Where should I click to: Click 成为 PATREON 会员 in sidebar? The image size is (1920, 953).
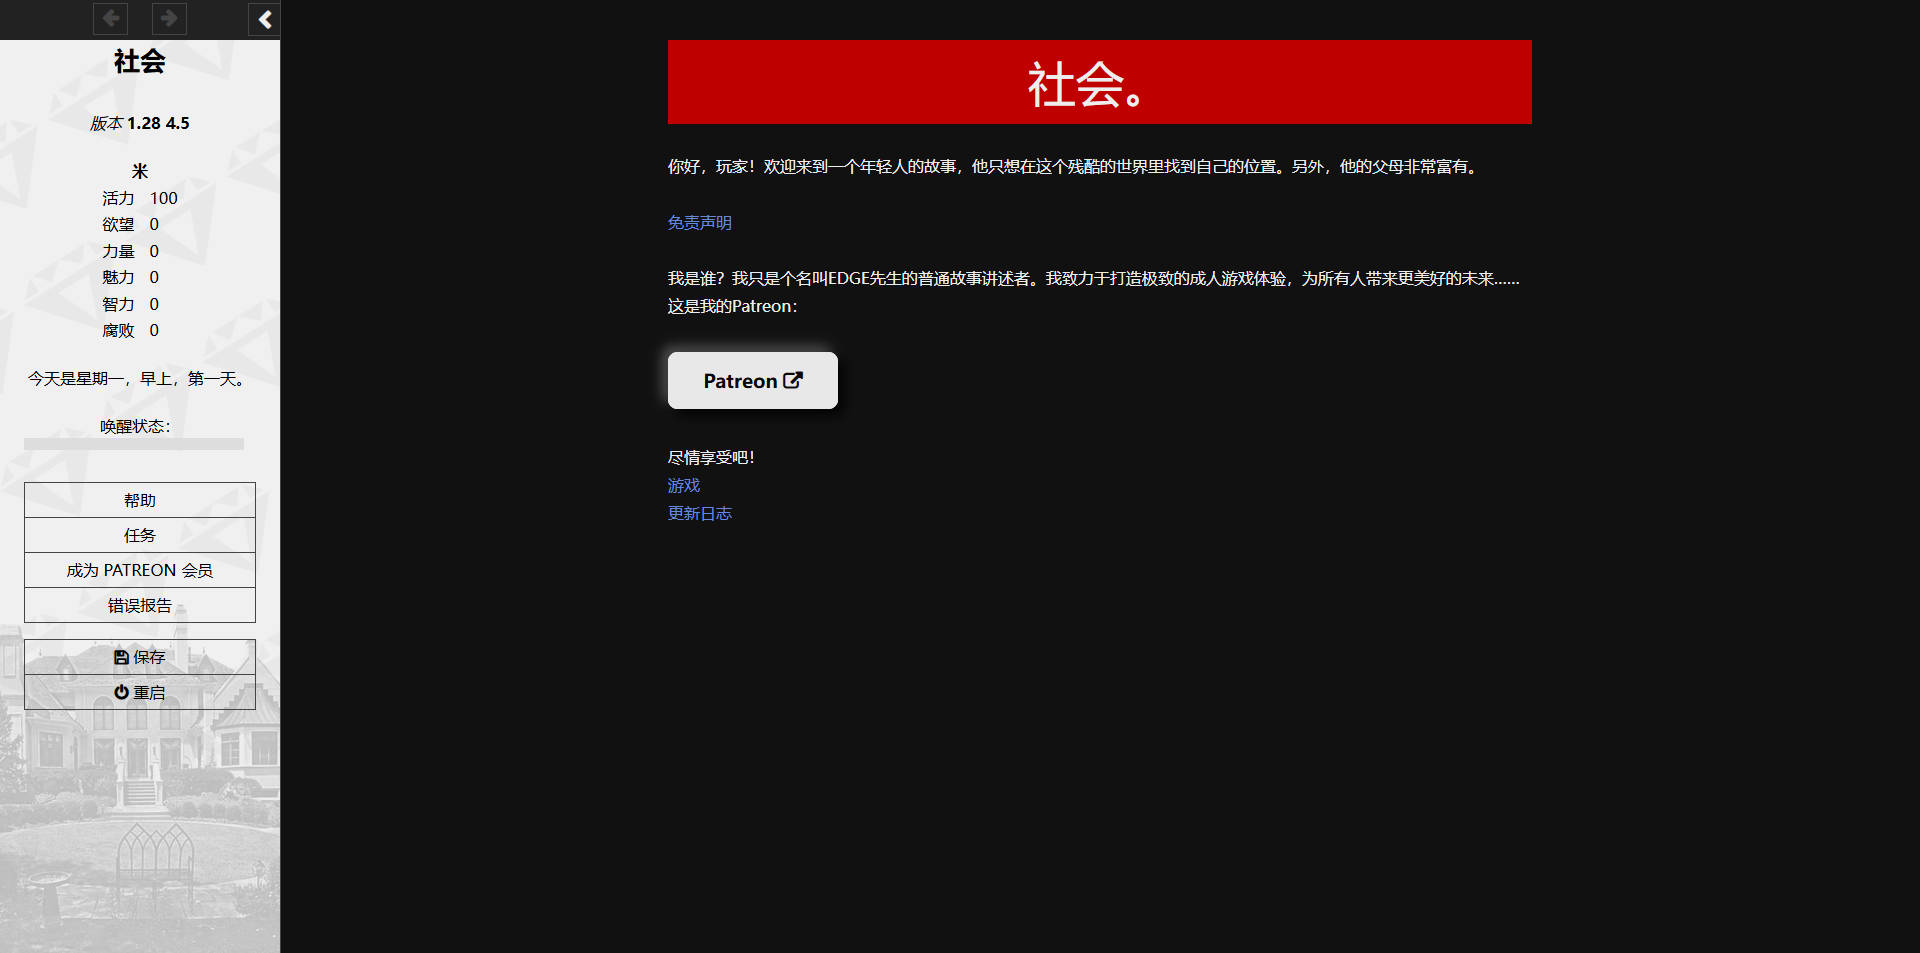tap(140, 570)
